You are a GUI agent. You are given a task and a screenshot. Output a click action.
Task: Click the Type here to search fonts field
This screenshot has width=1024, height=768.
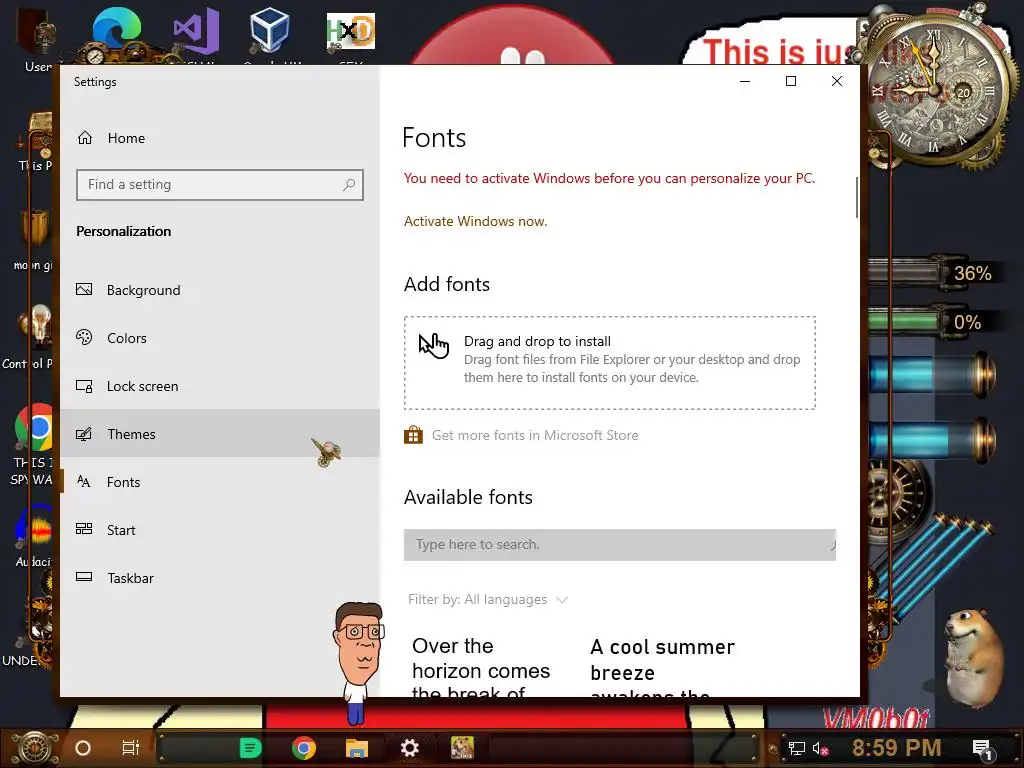click(620, 545)
